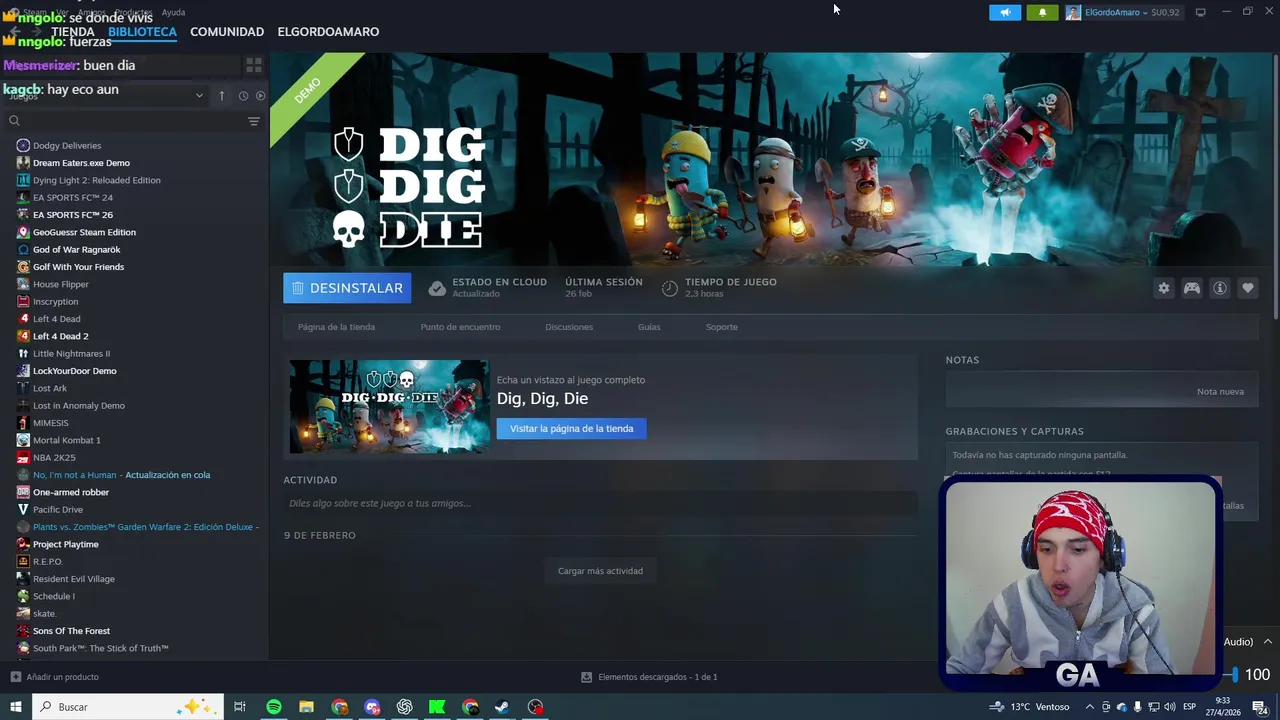Select NBA 2K25 in the list
The width and height of the screenshot is (1280, 720).
point(54,458)
